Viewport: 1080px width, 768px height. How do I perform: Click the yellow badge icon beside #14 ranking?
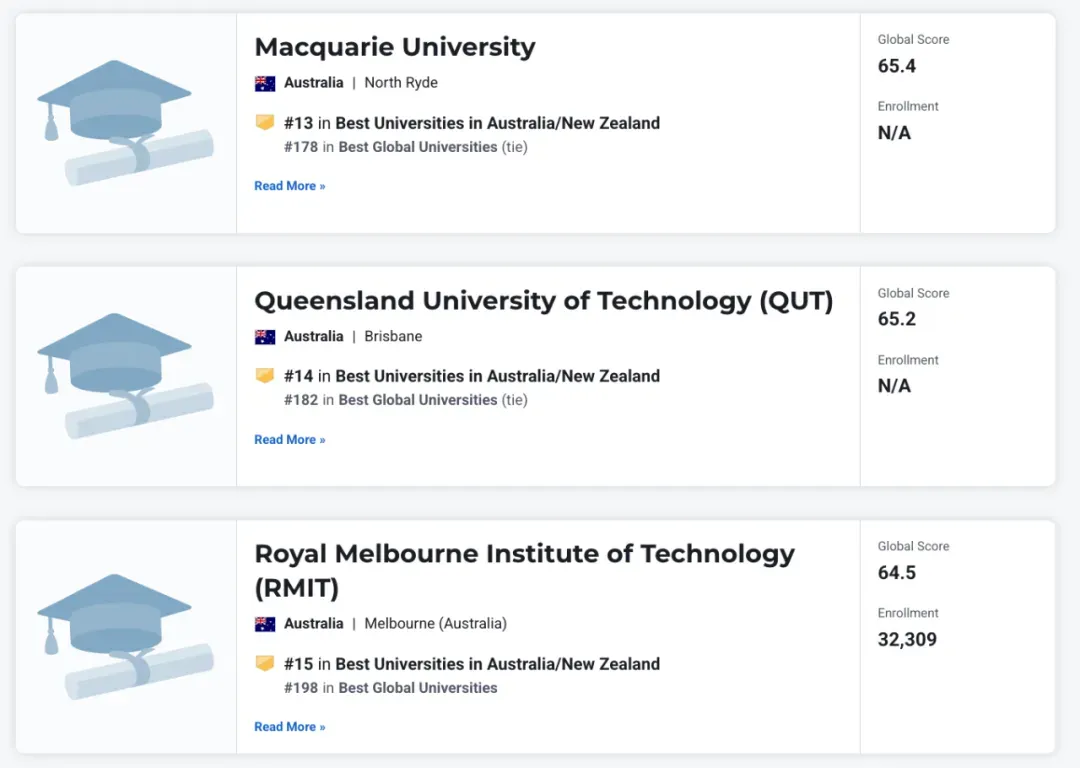264,376
